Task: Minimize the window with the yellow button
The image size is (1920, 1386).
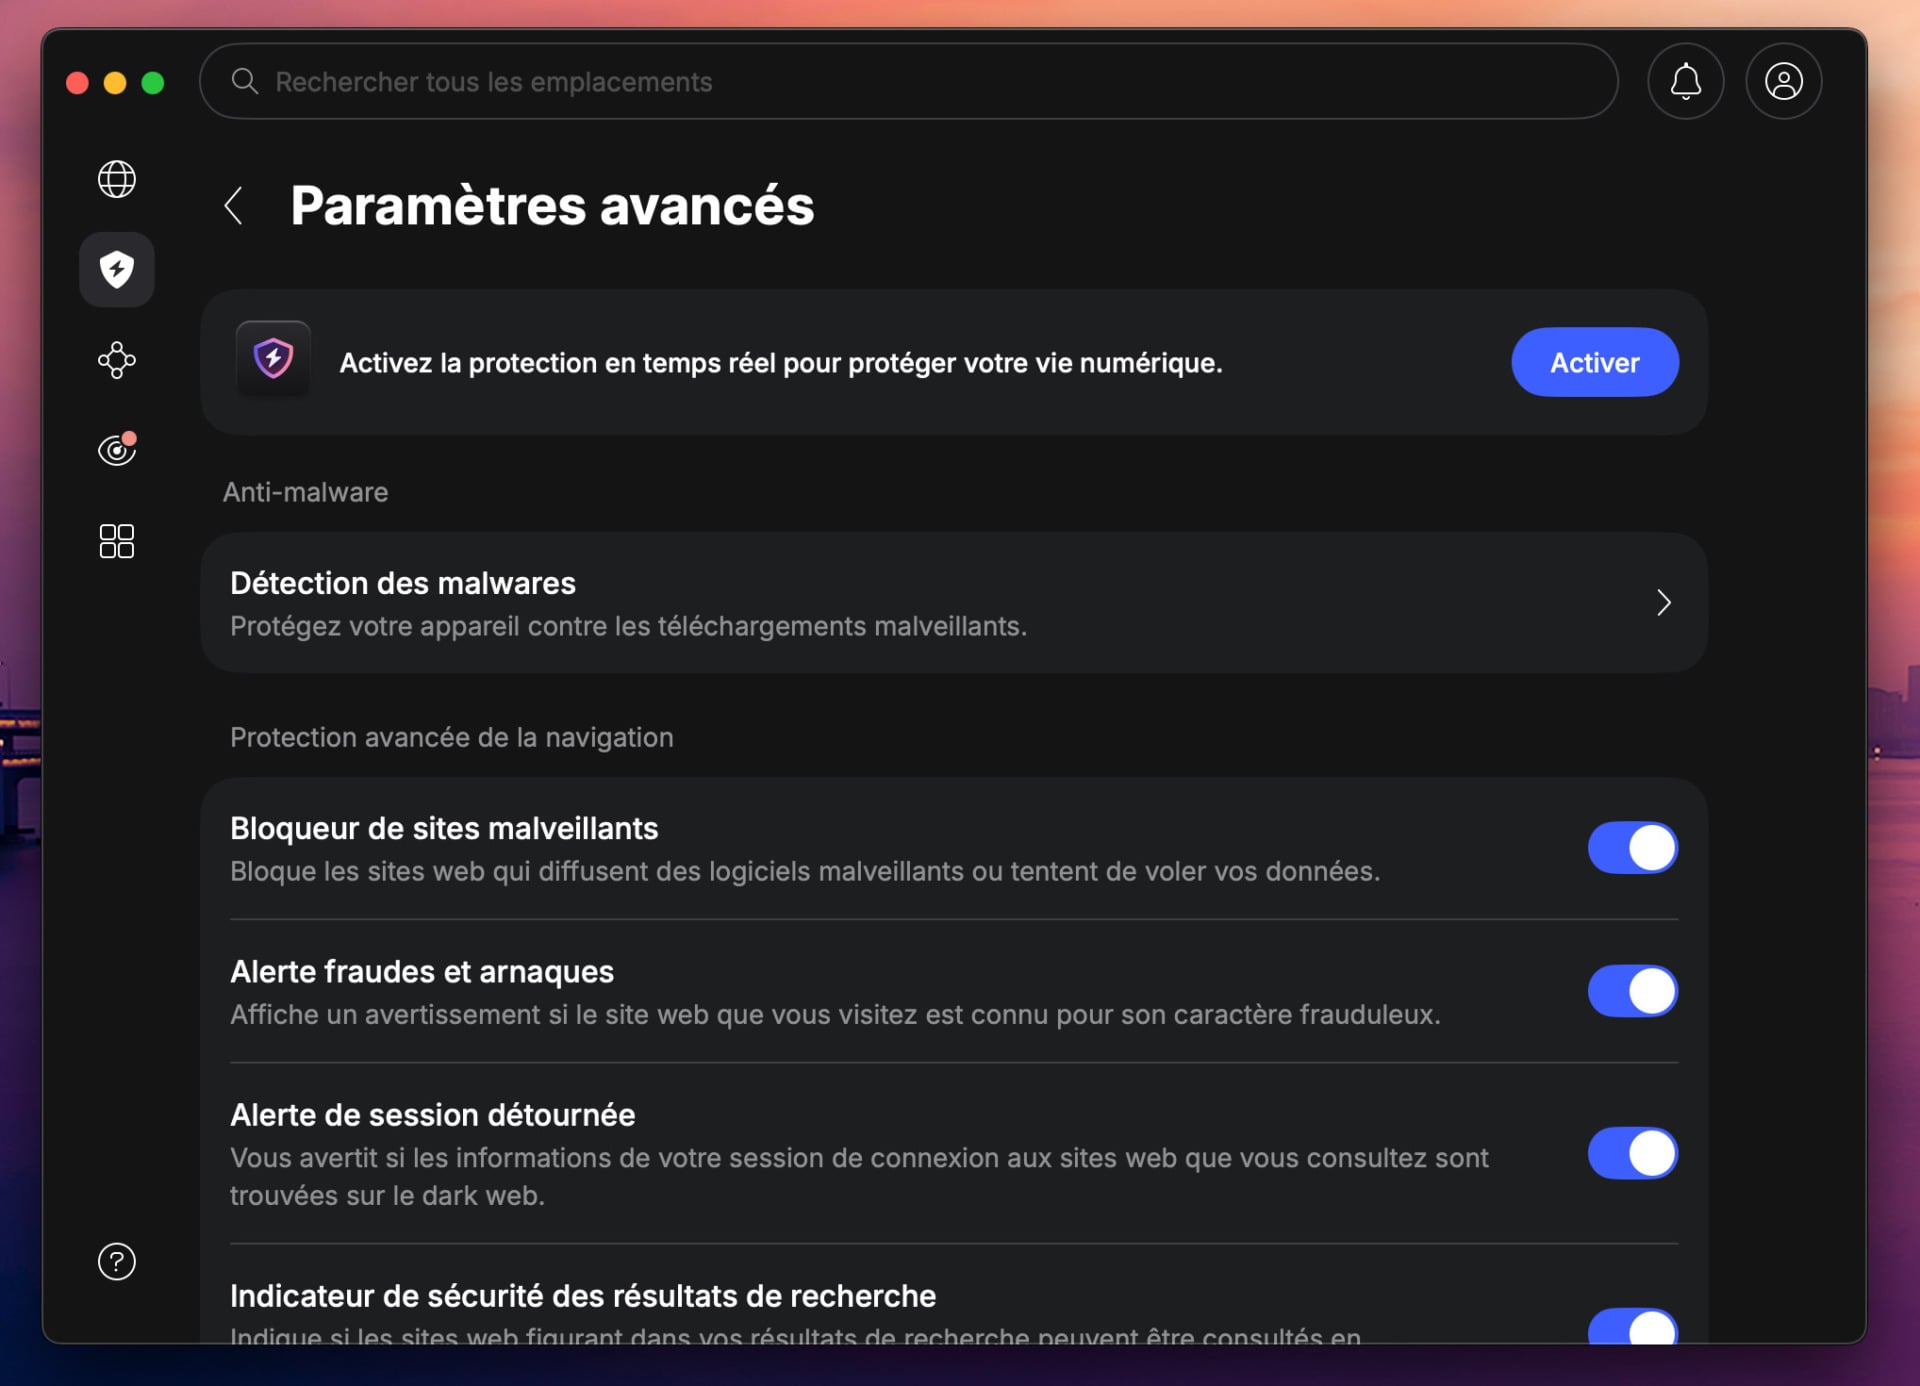Action: tap(115, 82)
